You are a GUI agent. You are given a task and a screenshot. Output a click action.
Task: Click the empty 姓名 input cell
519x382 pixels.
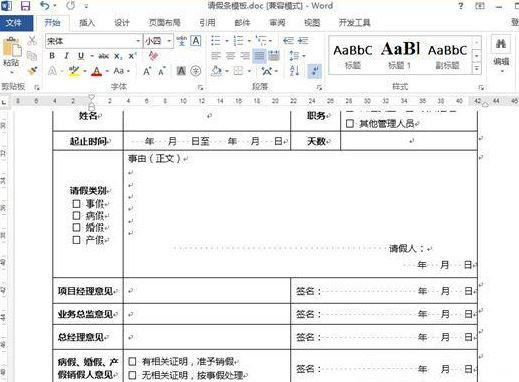[207, 120]
